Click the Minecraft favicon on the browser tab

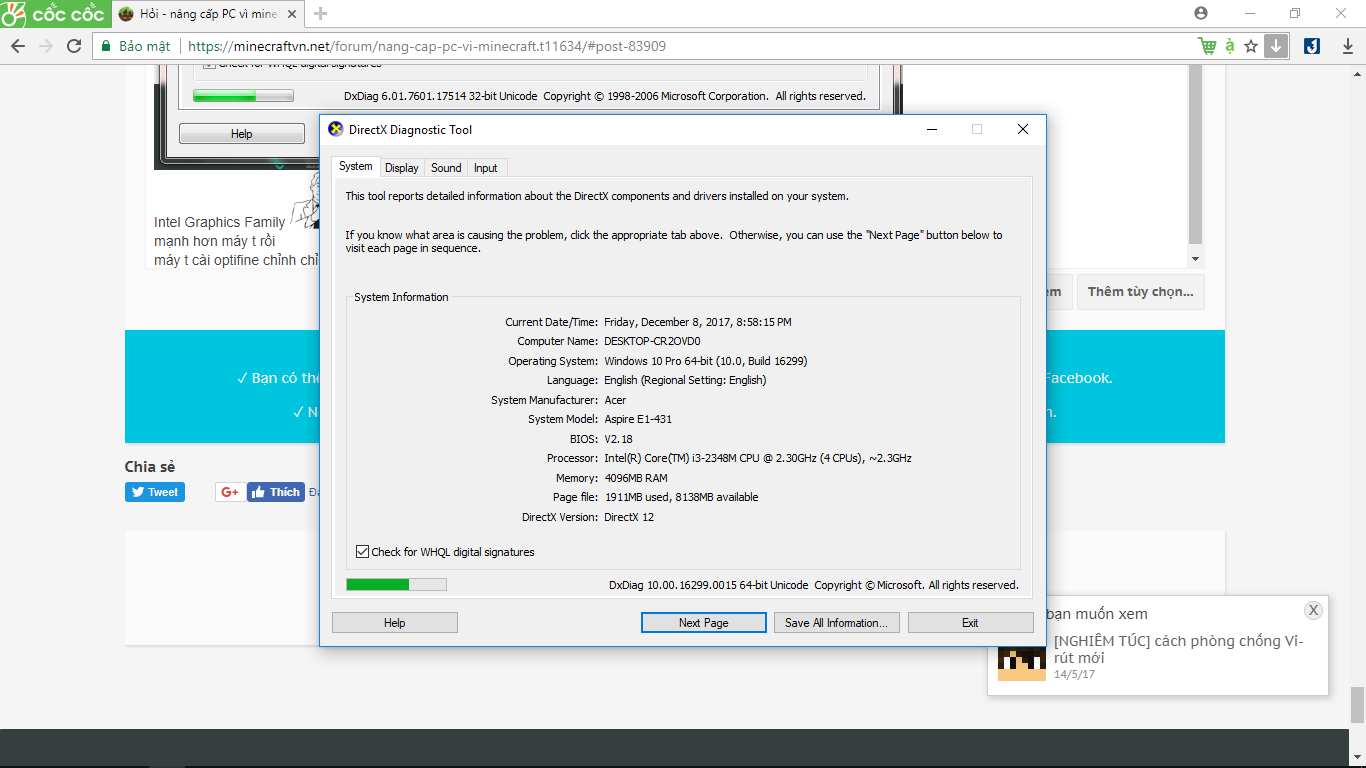coord(126,14)
